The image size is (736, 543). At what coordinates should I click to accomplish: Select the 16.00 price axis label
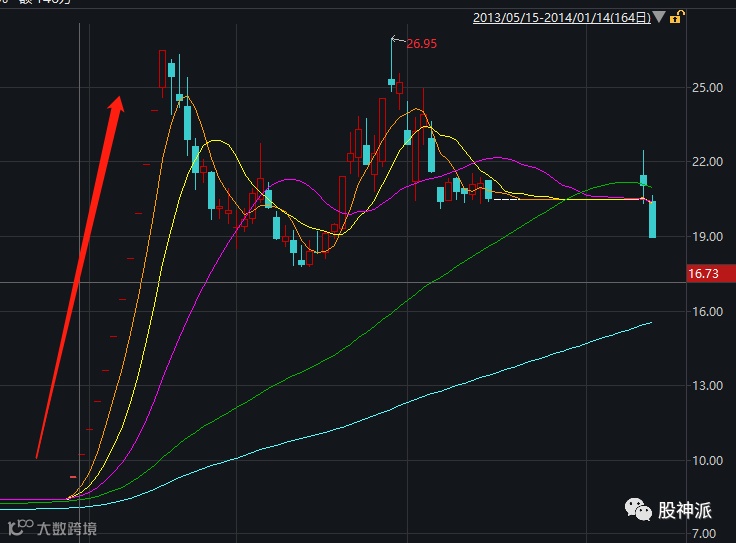click(x=707, y=312)
